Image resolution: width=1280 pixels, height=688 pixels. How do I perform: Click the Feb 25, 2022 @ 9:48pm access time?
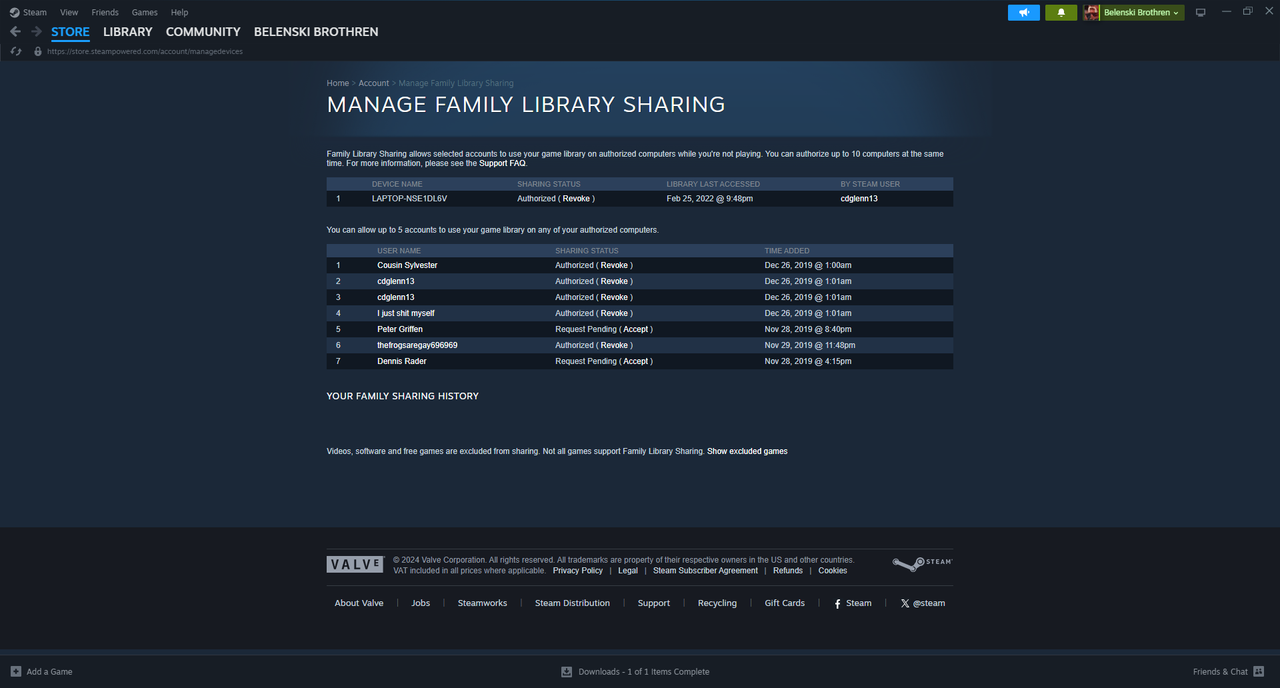coord(710,199)
